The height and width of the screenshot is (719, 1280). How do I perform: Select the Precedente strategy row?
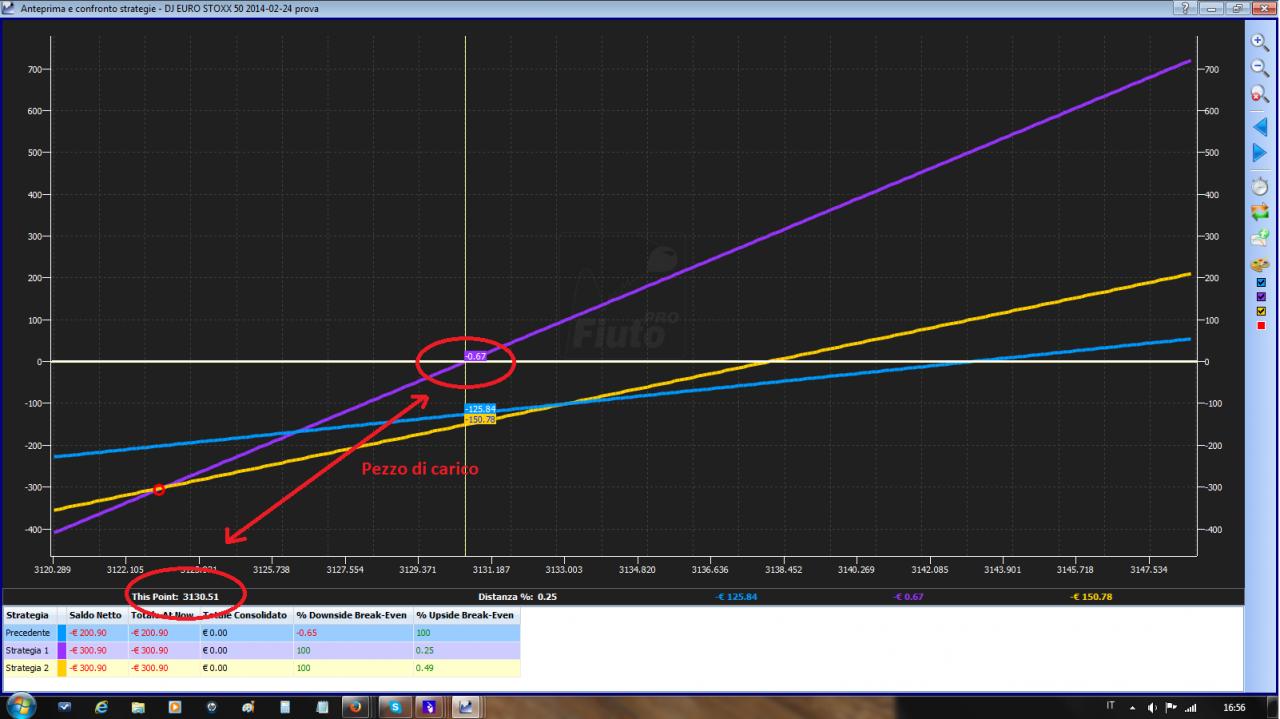262,633
